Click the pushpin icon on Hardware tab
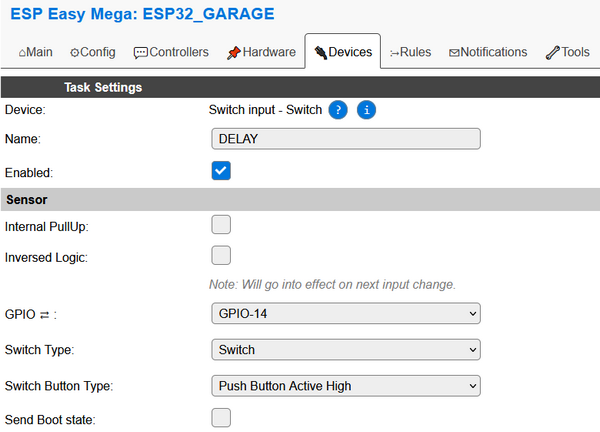This screenshot has width=600, height=432. [x=233, y=53]
